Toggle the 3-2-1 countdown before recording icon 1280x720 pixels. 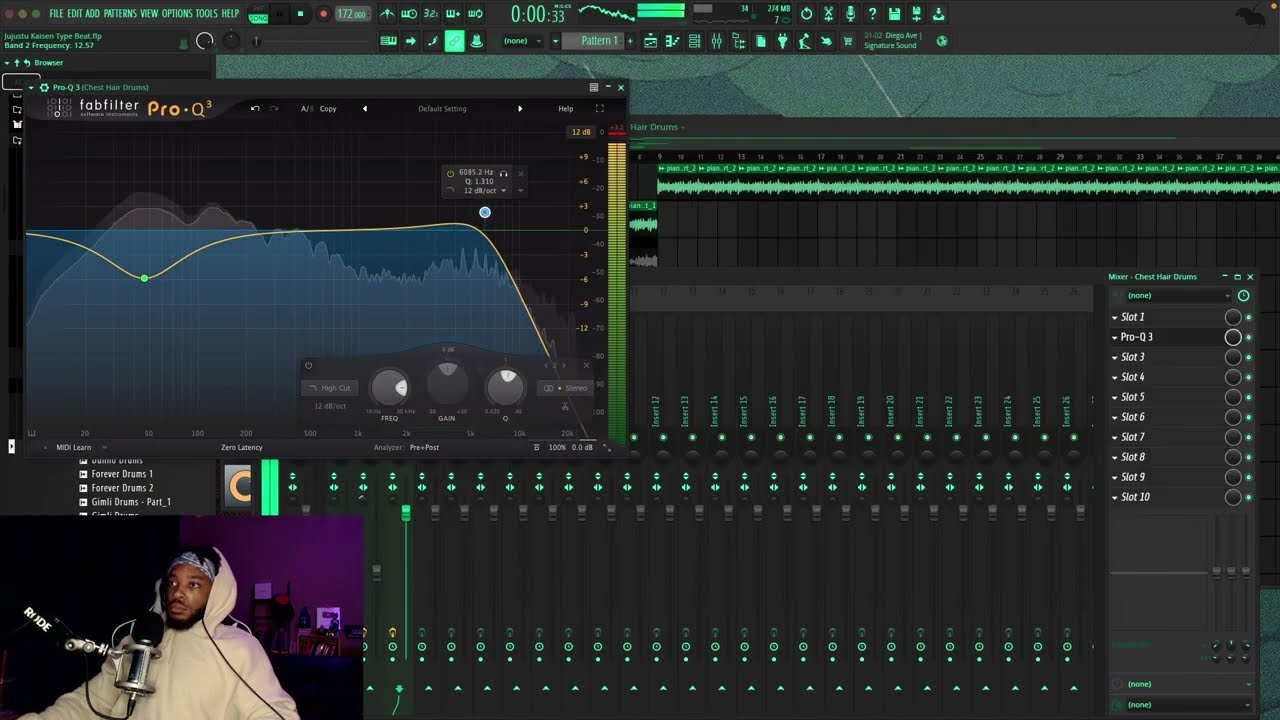click(431, 14)
